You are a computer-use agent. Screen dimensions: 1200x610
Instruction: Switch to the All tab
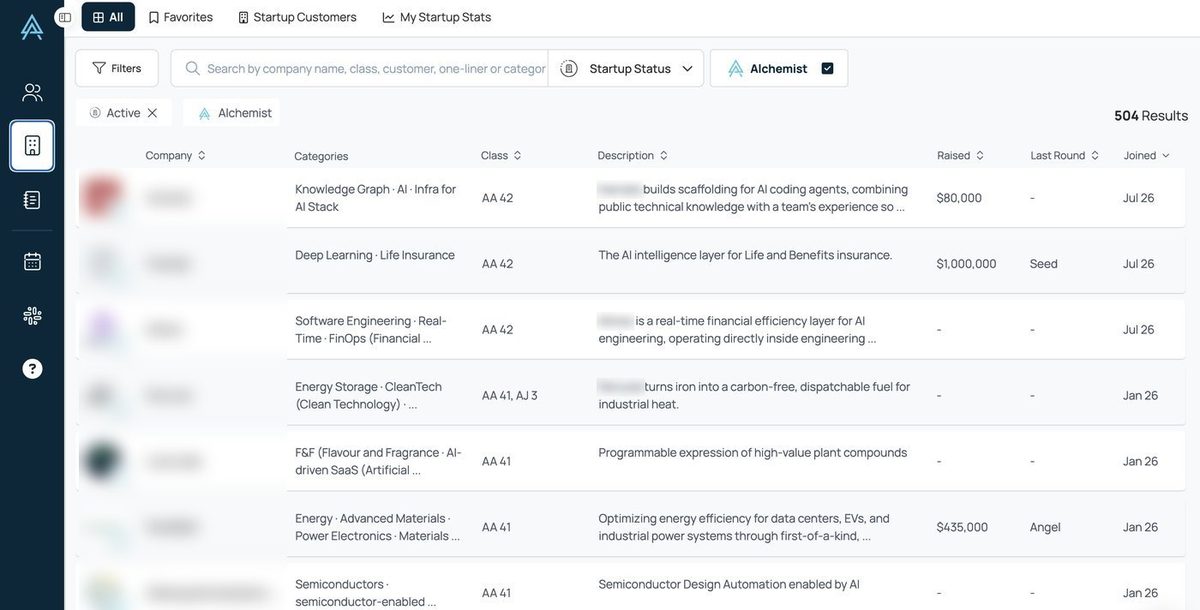coord(108,17)
